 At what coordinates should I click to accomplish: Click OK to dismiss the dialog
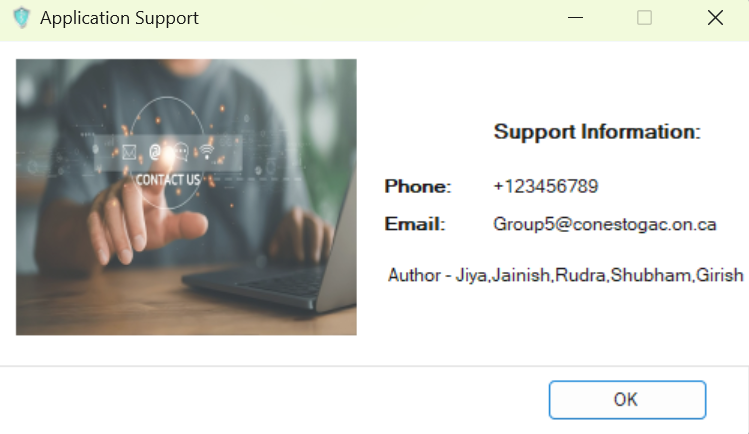[x=627, y=400]
